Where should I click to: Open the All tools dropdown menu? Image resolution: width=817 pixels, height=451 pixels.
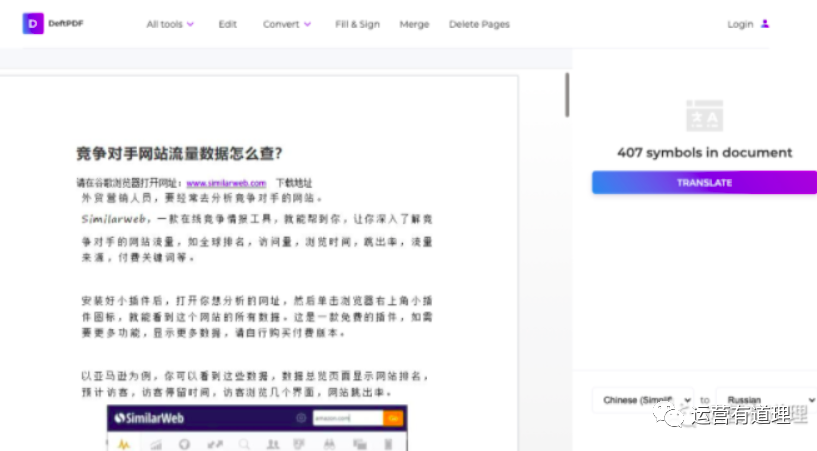point(170,24)
